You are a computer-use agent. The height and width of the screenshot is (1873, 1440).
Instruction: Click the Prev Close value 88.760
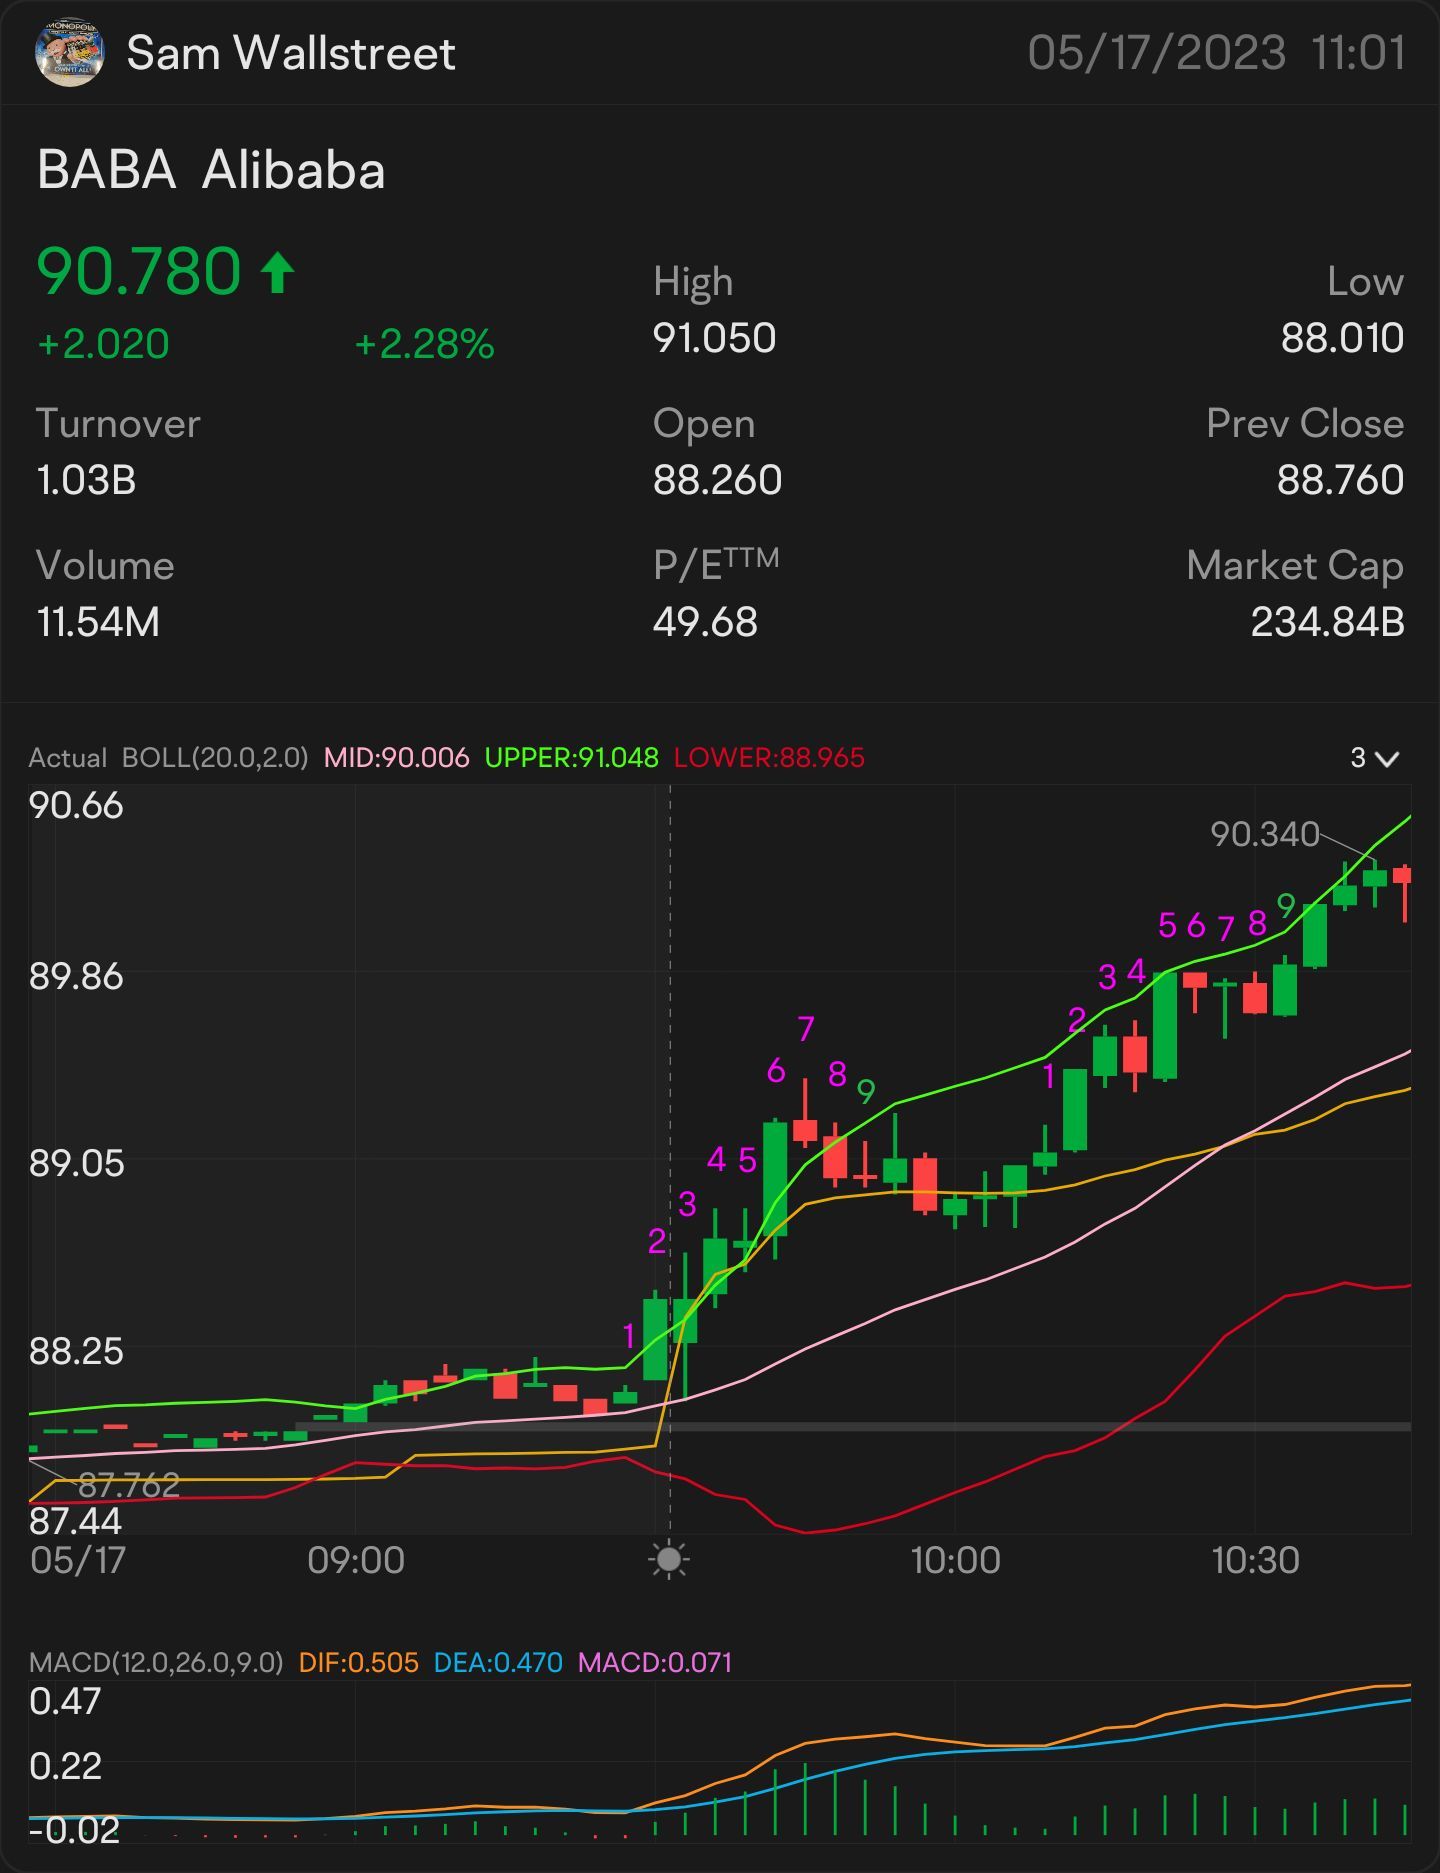click(1340, 480)
